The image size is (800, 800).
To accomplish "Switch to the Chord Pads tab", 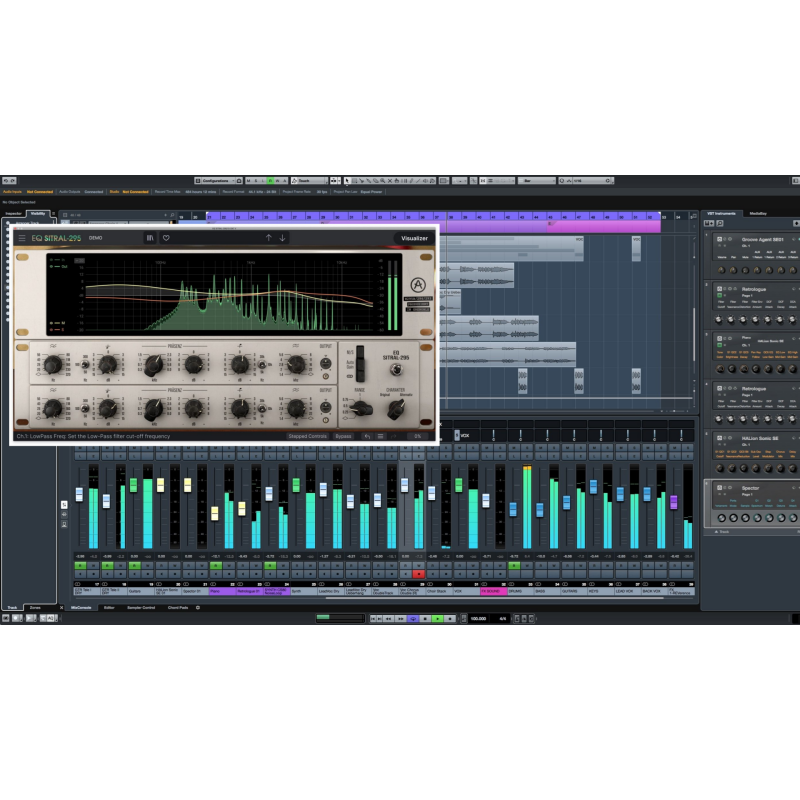I will (178, 608).
